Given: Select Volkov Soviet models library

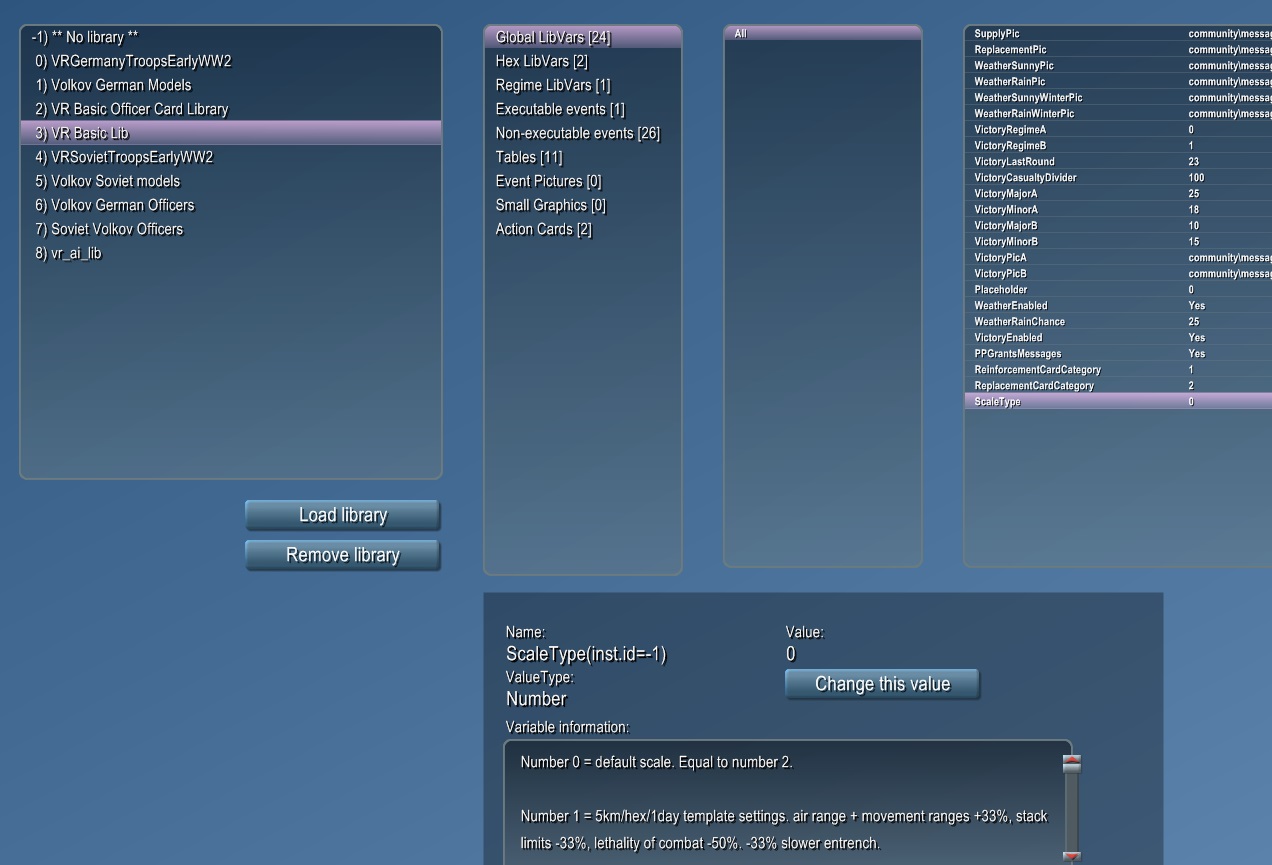Looking at the screenshot, I should click(231, 181).
